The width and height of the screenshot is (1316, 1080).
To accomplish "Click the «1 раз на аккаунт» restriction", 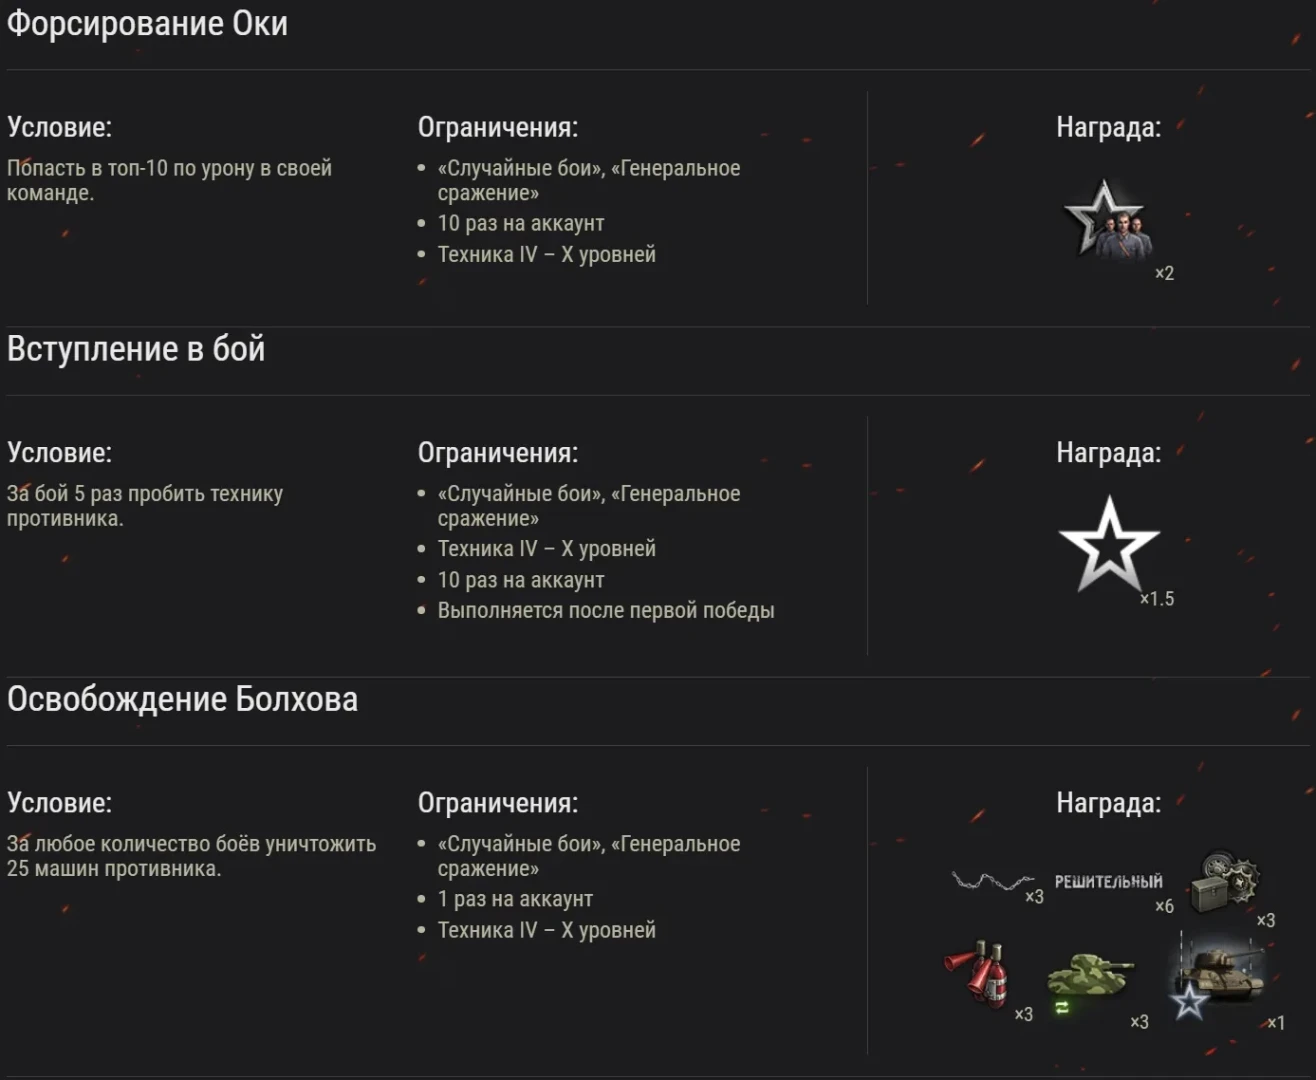I will 515,899.
